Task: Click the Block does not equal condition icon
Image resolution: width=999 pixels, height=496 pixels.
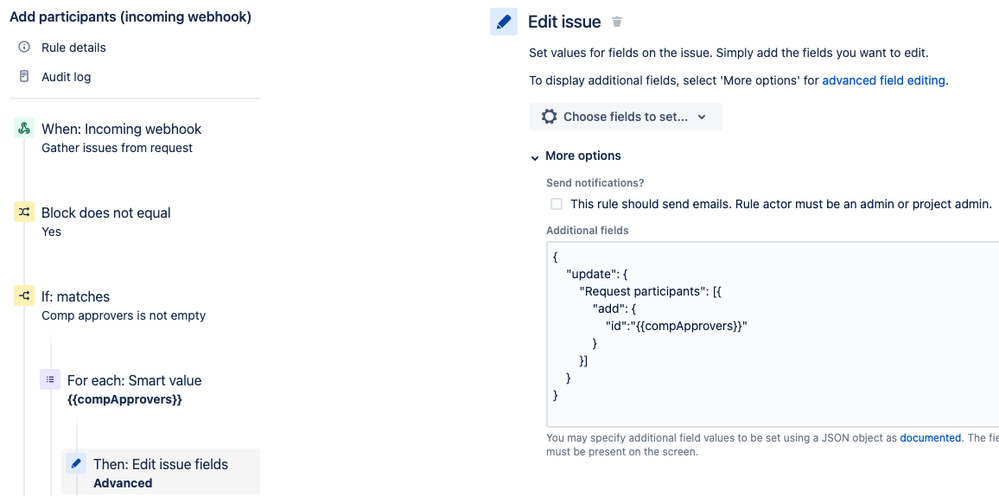Action: (x=24, y=213)
